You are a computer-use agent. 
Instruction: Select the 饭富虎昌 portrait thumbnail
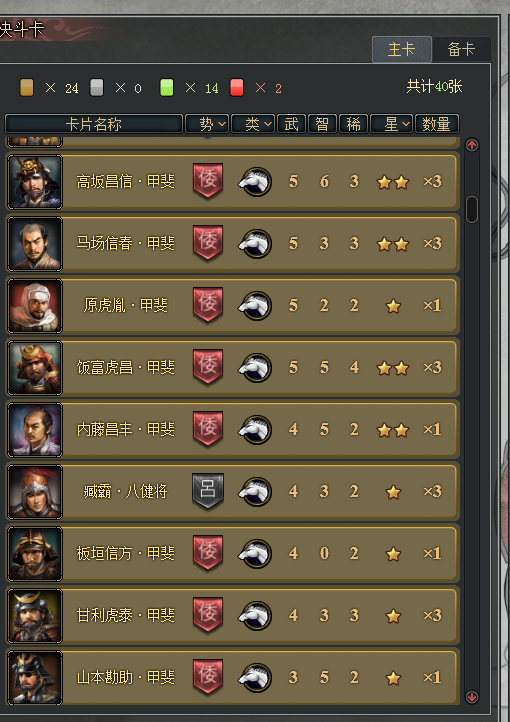click(x=35, y=367)
